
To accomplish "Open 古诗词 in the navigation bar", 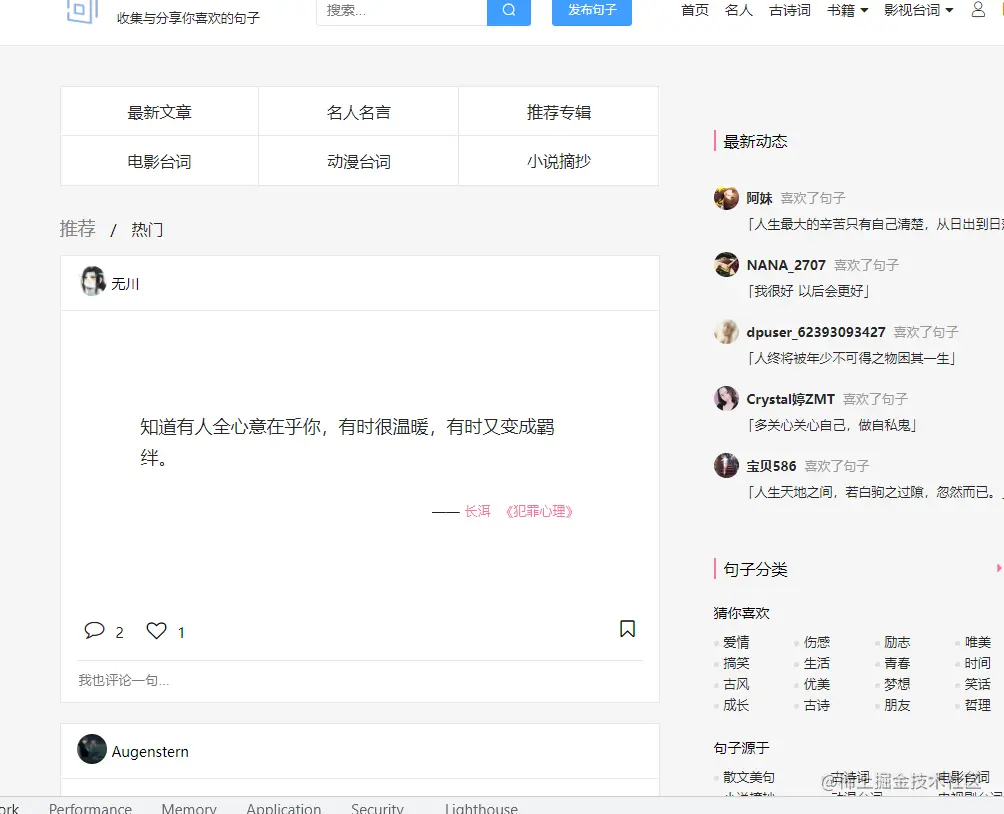I will click(789, 10).
